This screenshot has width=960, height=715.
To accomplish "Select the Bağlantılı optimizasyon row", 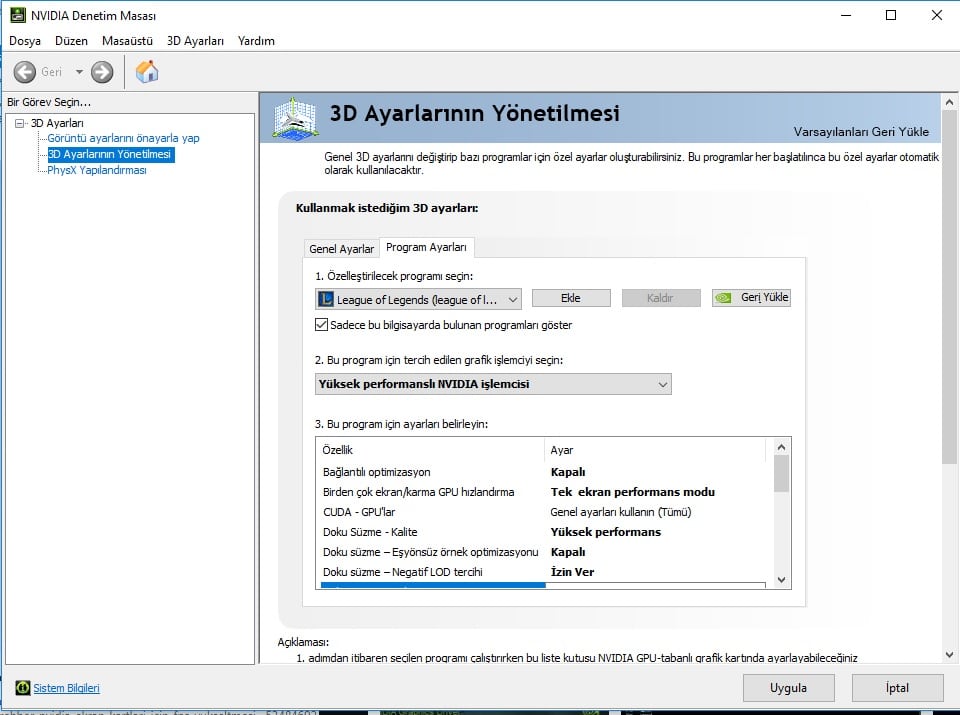I will [544, 472].
